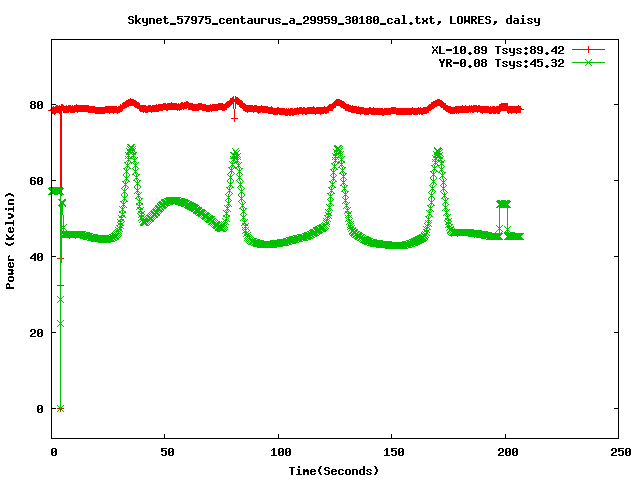Click the y-axis tick label "80"
The width and height of the screenshot is (640, 480).
pos(36,105)
